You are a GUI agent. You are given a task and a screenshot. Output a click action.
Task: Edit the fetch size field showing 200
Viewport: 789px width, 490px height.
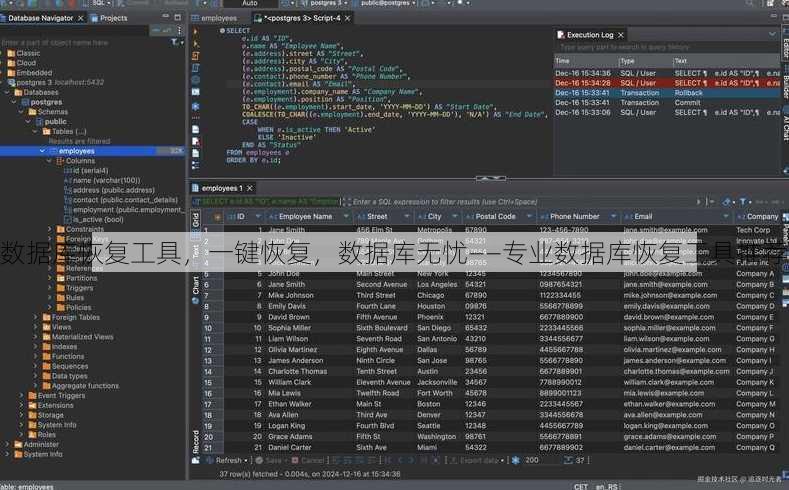coord(540,460)
